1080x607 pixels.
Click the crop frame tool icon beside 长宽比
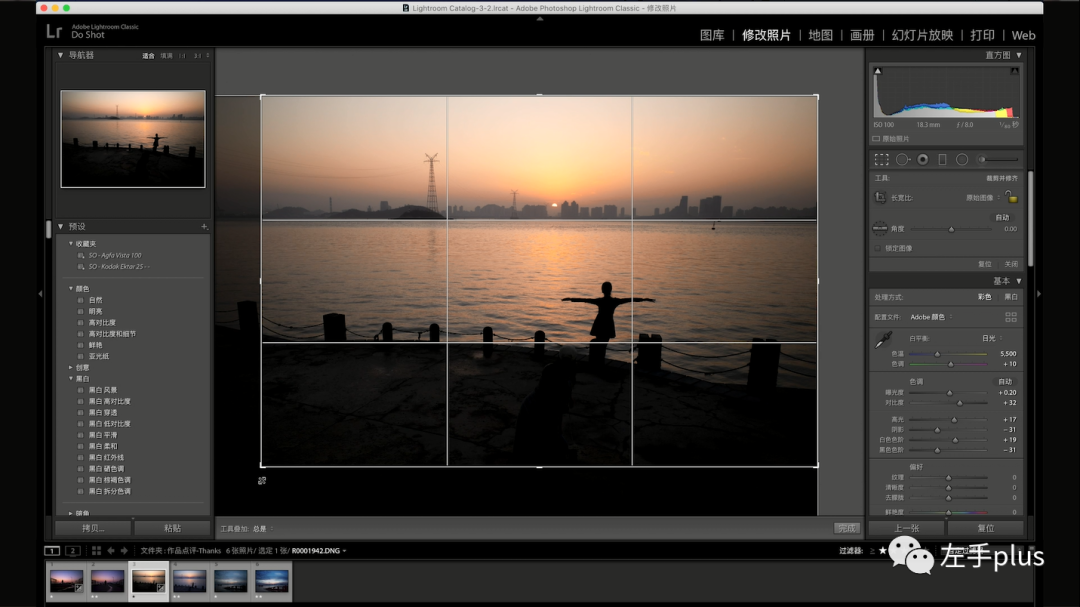[880, 198]
